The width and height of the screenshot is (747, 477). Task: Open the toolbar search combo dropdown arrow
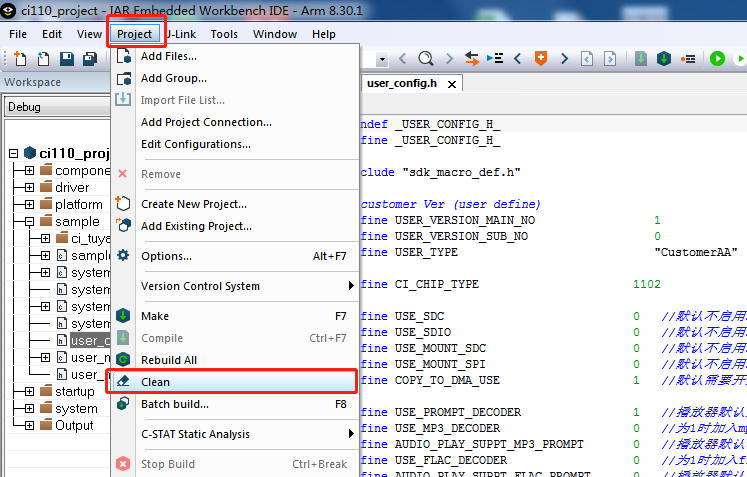(x=382, y=60)
